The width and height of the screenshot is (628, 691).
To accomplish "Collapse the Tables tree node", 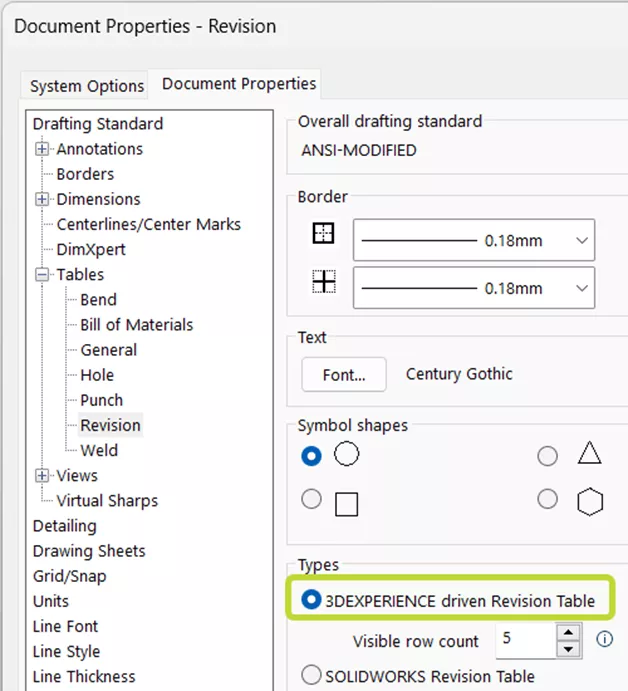I will 42,274.
